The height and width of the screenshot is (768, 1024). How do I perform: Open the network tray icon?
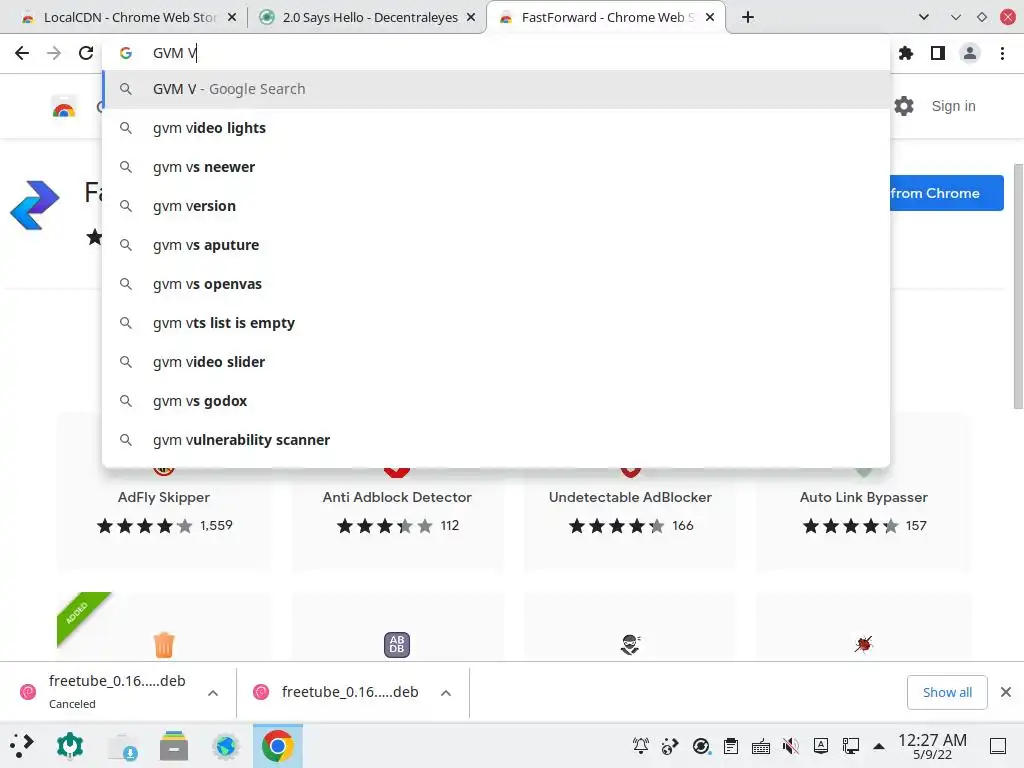pos(850,745)
